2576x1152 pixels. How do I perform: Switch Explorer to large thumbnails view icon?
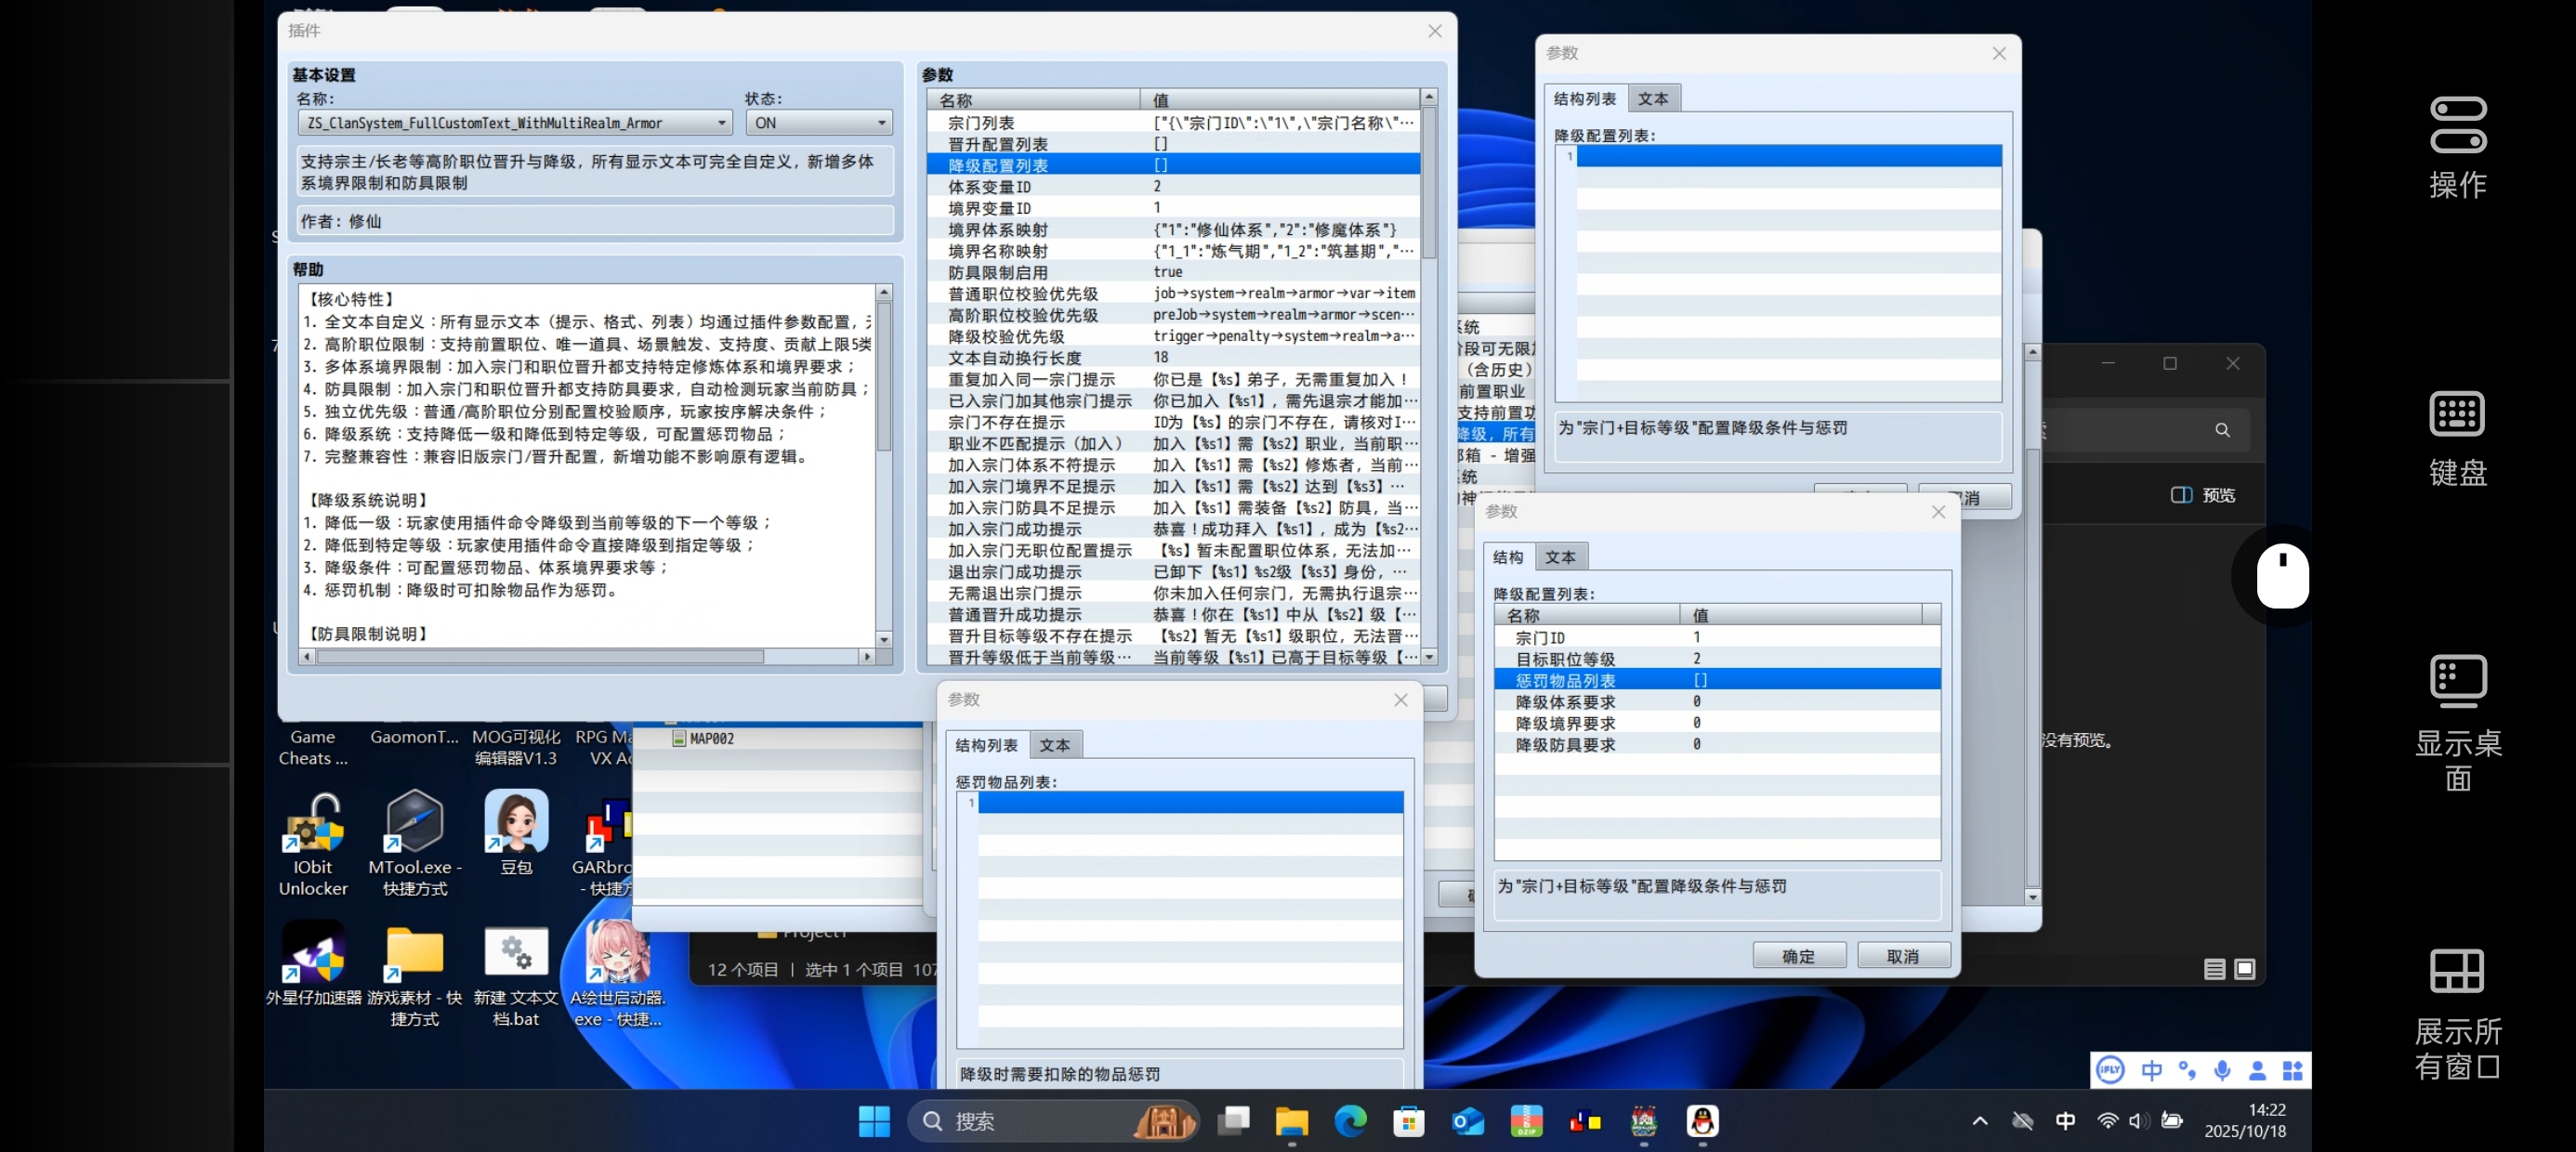coord(2245,969)
